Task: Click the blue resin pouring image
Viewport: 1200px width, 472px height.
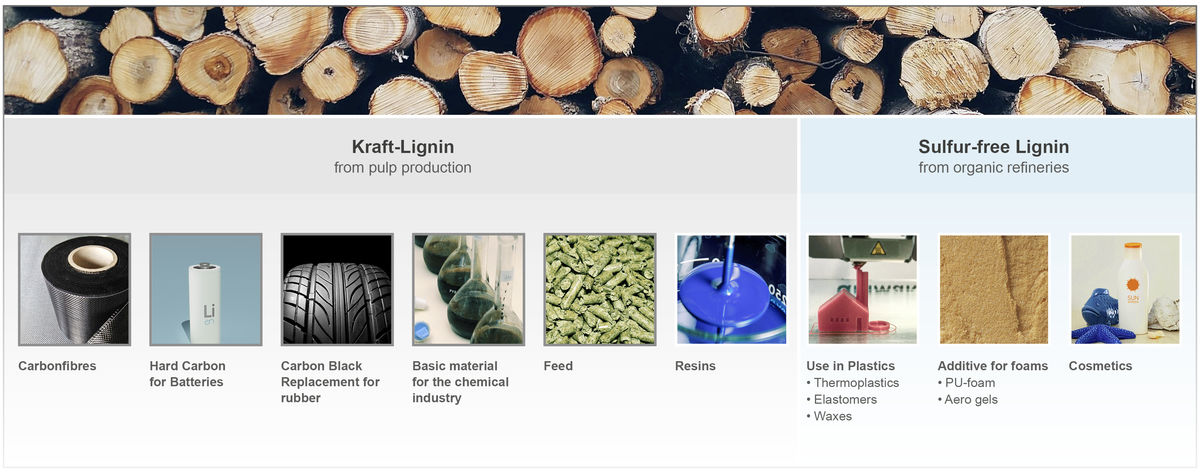Action: tap(731, 290)
